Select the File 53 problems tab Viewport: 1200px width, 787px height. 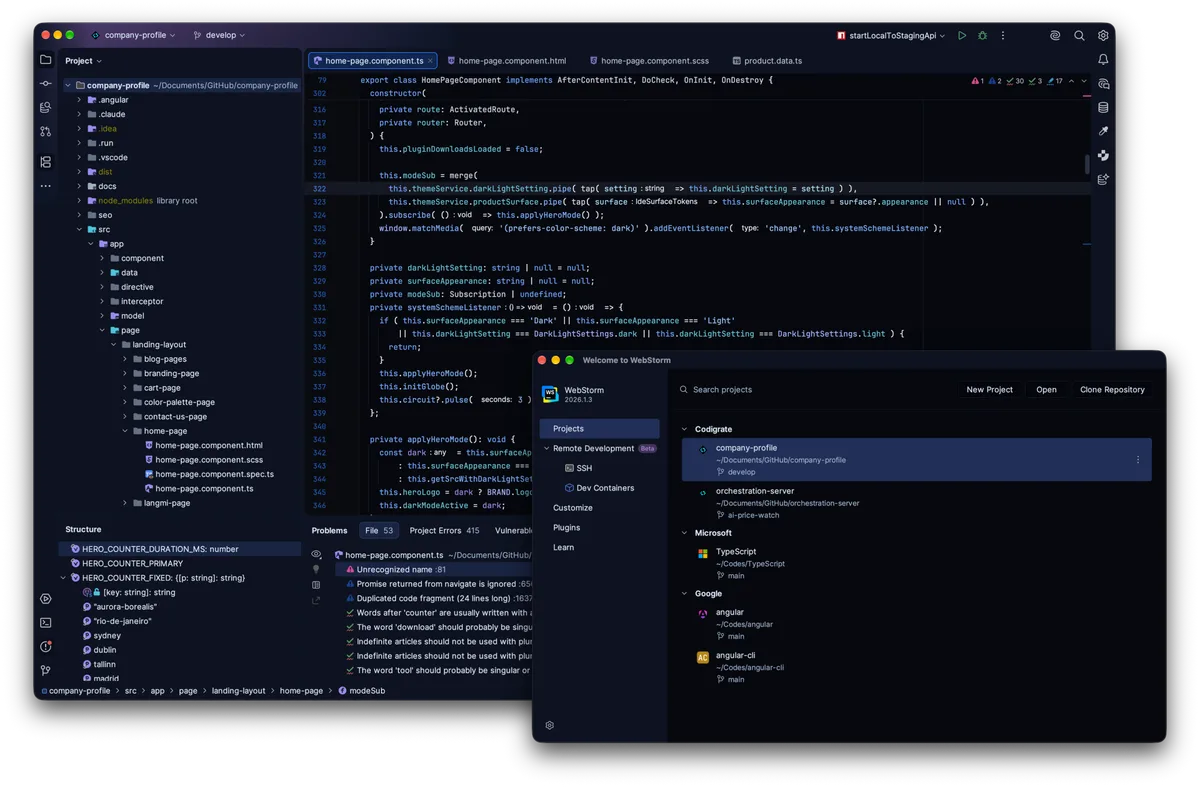[379, 530]
